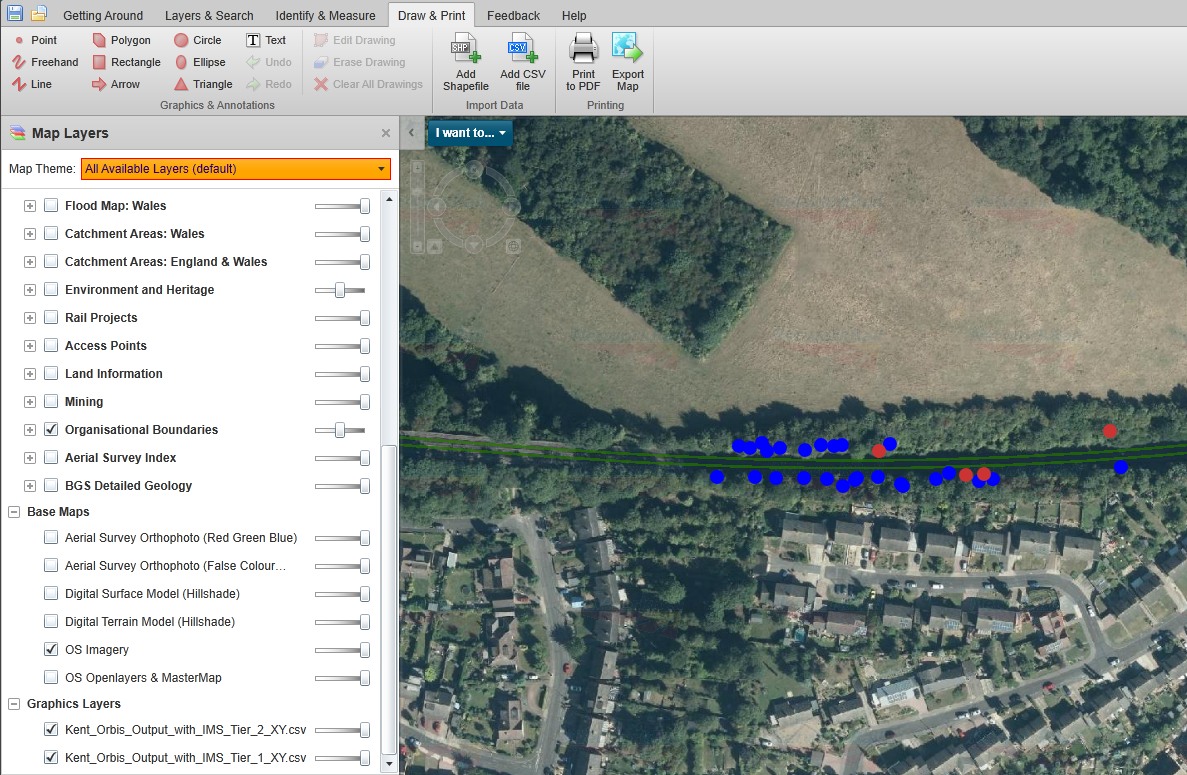Close the Map Layers panel
Viewport: 1187px width, 775px height.
(x=386, y=133)
